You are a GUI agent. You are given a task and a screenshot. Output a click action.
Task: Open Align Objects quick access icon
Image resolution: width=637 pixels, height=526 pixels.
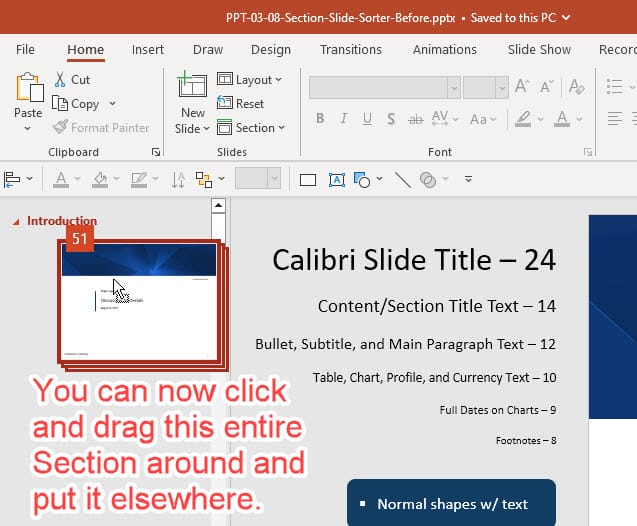(12, 179)
